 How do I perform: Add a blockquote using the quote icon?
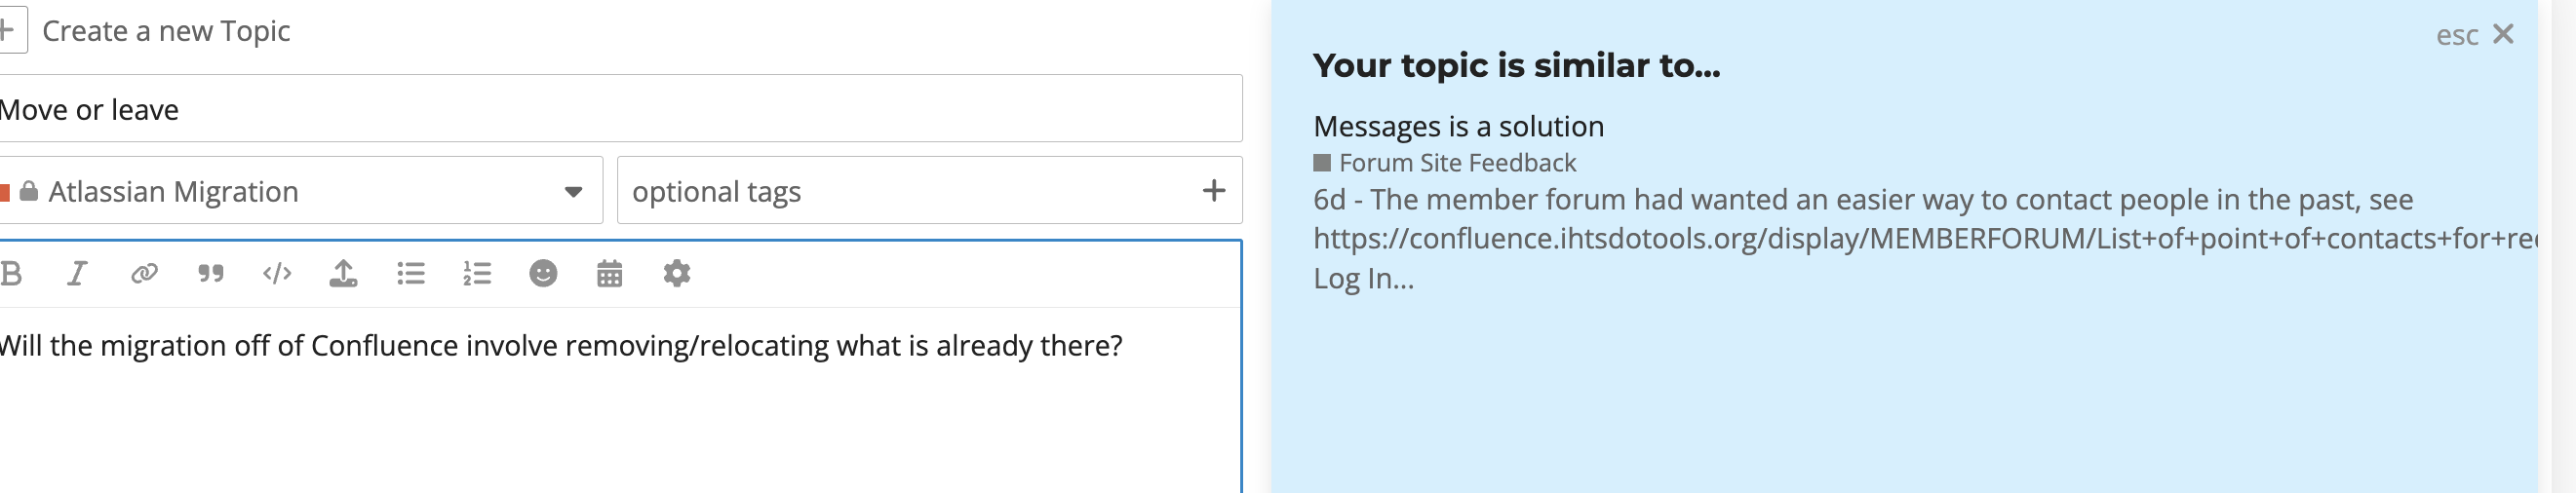[210, 273]
